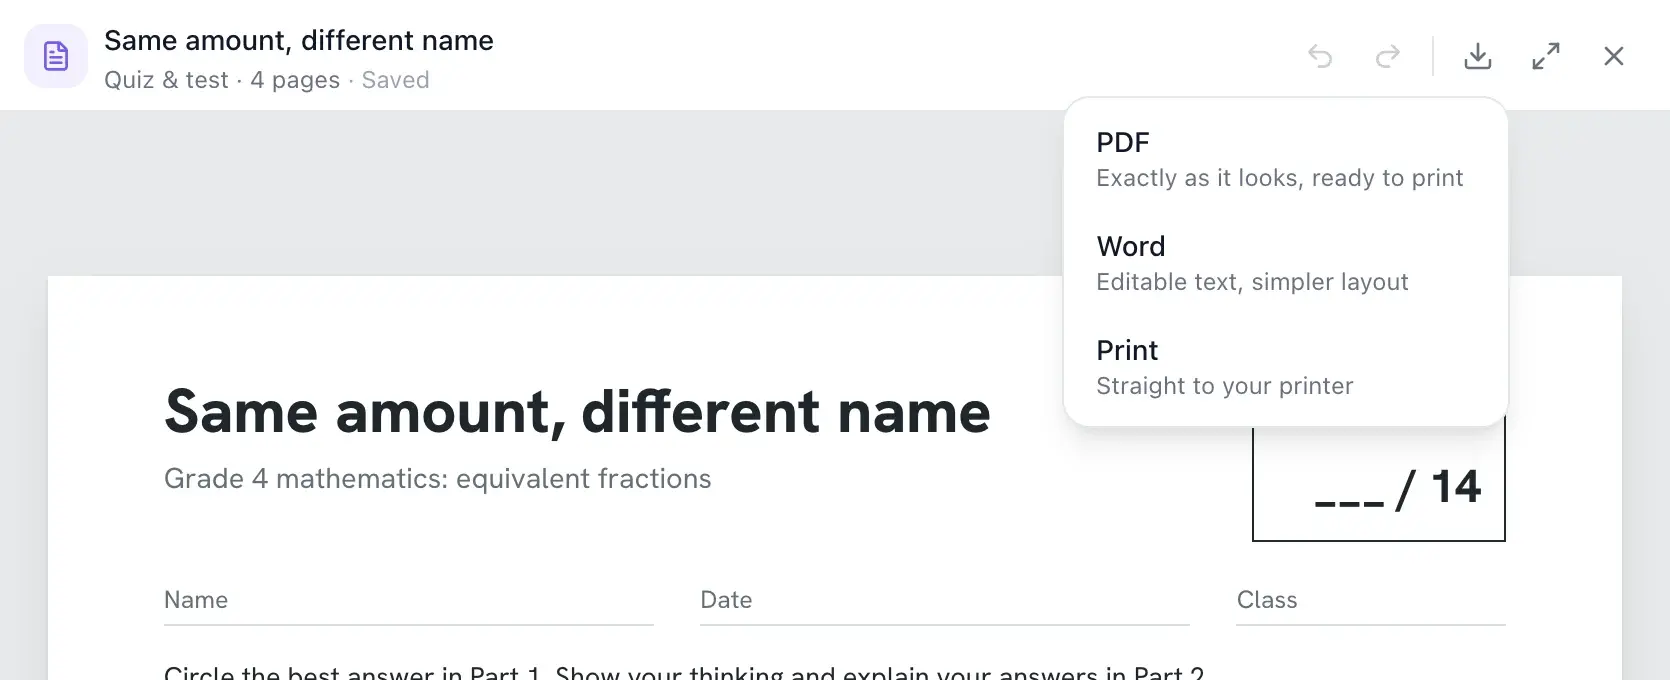The image size is (1670, 680).
Task: Click the score box showing / 14
Action: pyautogui.click(x=1379, y=486)
